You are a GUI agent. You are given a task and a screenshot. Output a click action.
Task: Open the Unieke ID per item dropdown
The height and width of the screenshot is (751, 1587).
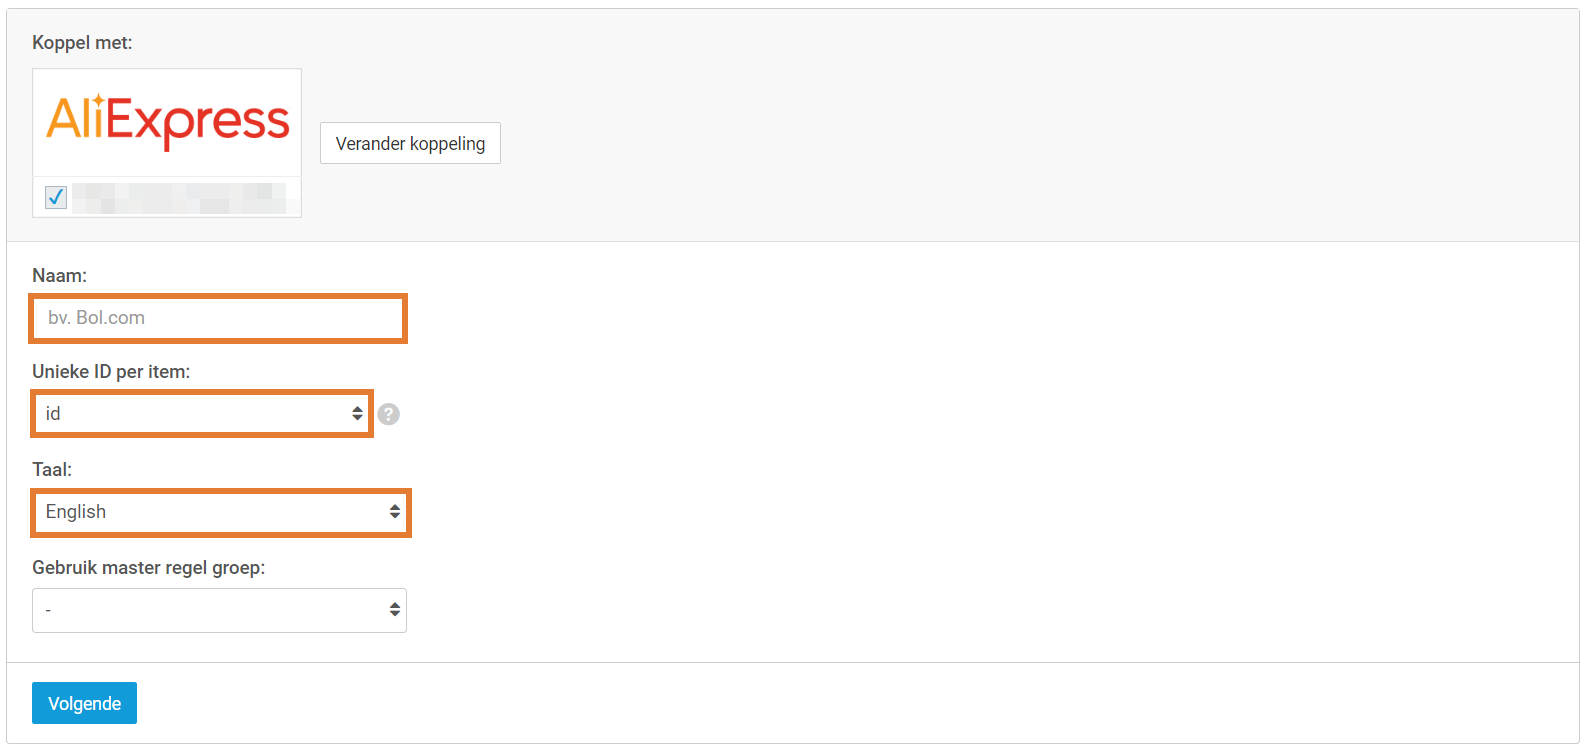tap(201, 414)
